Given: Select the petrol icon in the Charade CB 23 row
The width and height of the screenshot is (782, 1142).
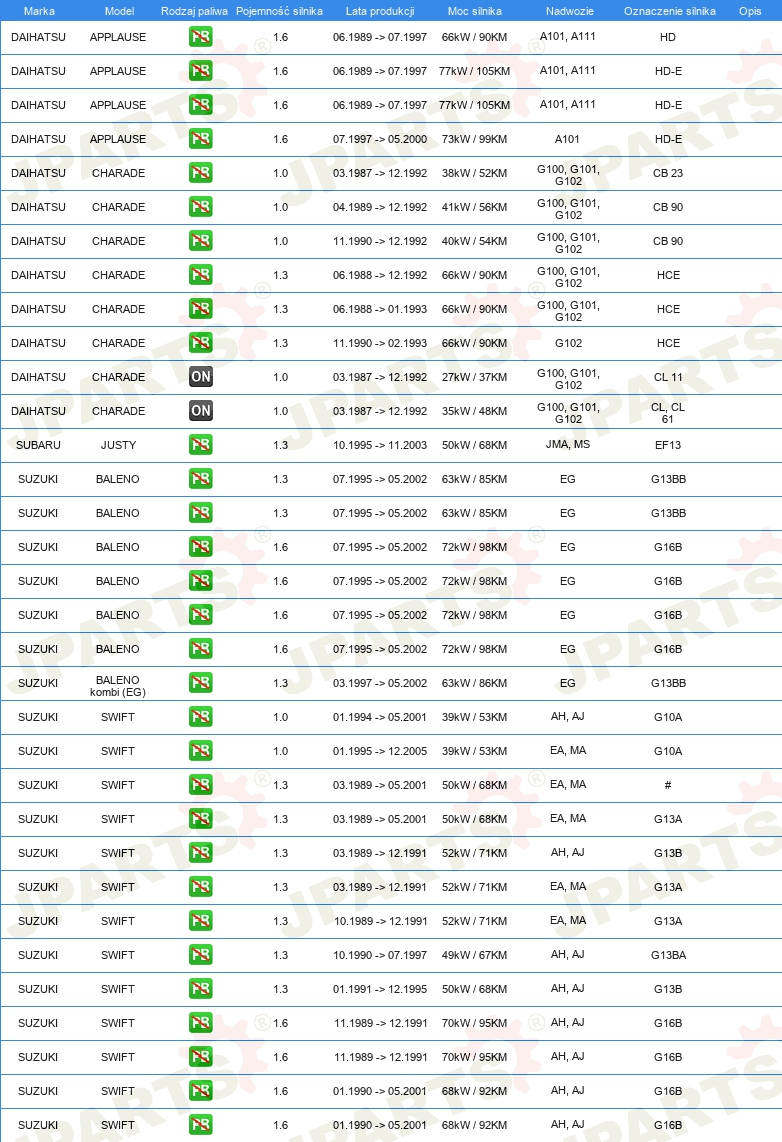Looking at the screenshot, I should 201,173.
